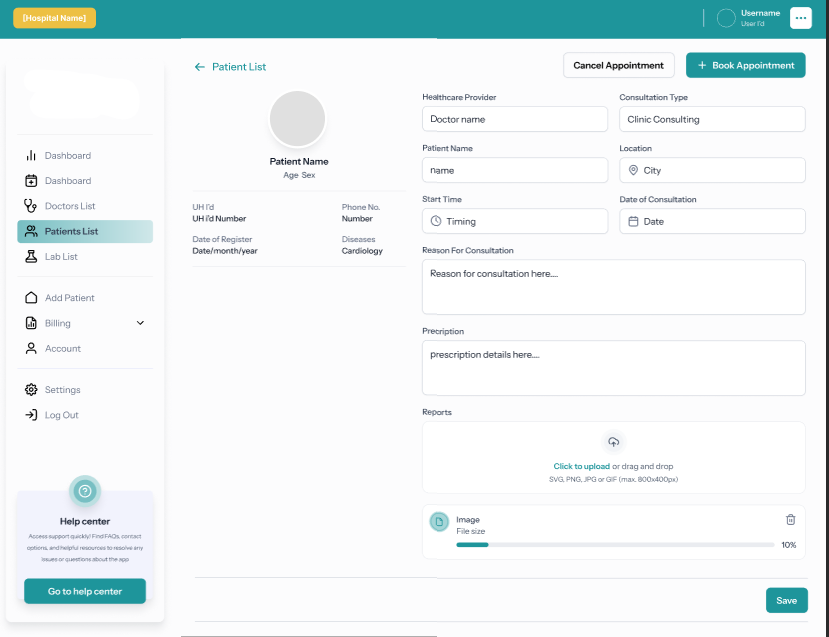The width and height of the screenshot is (829, 637).
Task: Click the Book Appointment button
Action: pyautogui.click(x=745, y=65)
